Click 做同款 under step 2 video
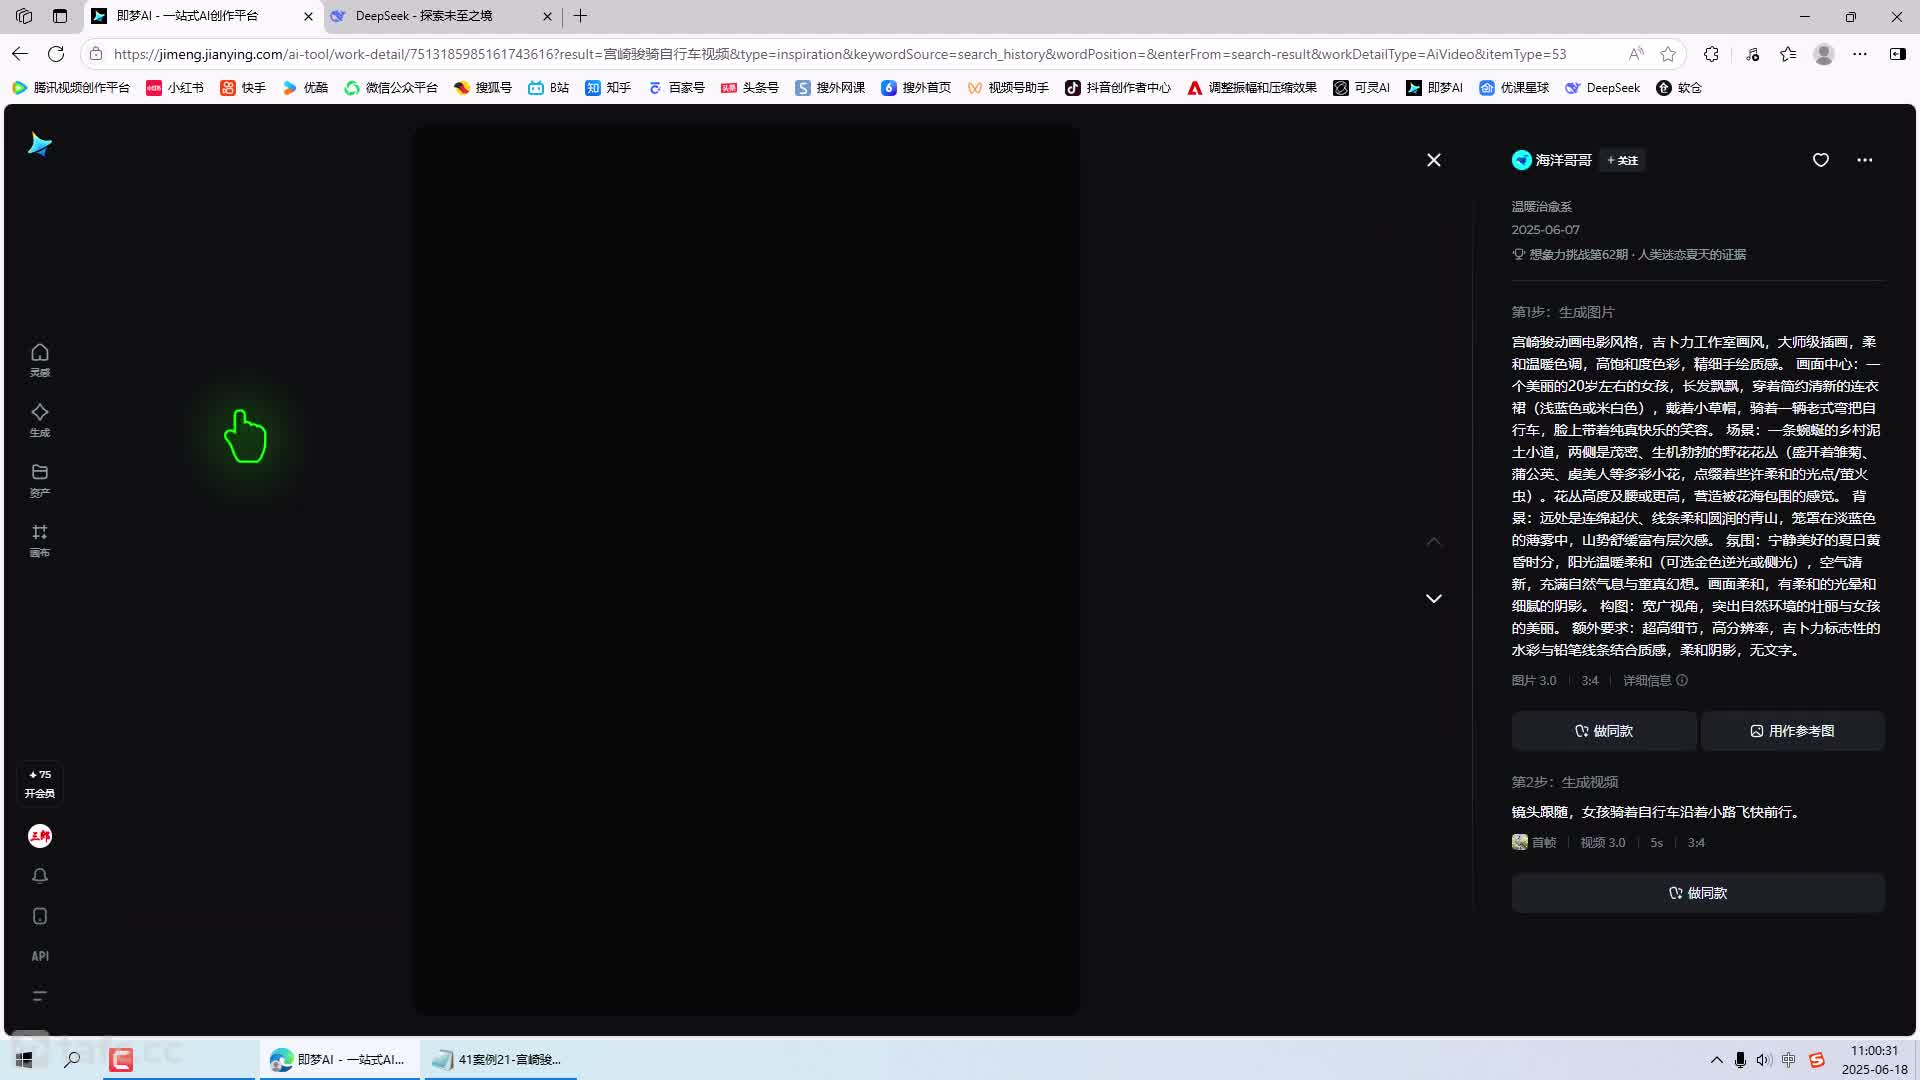Image resolution: width=1920 pixels, height=1080 pixels. point(1698,893)
